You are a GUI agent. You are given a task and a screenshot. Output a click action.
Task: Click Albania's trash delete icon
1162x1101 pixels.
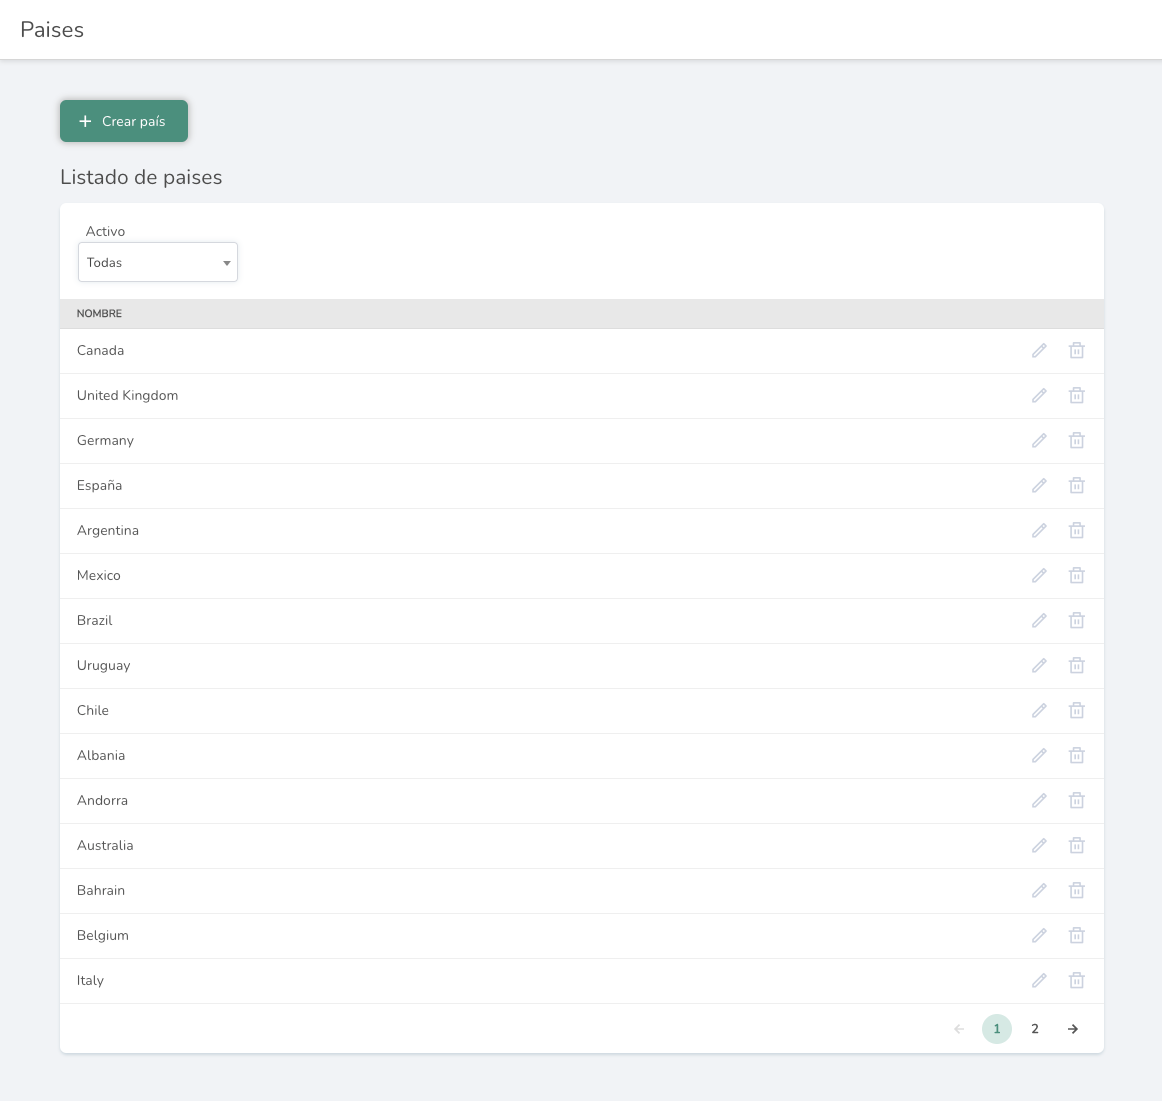point(1077,756)
